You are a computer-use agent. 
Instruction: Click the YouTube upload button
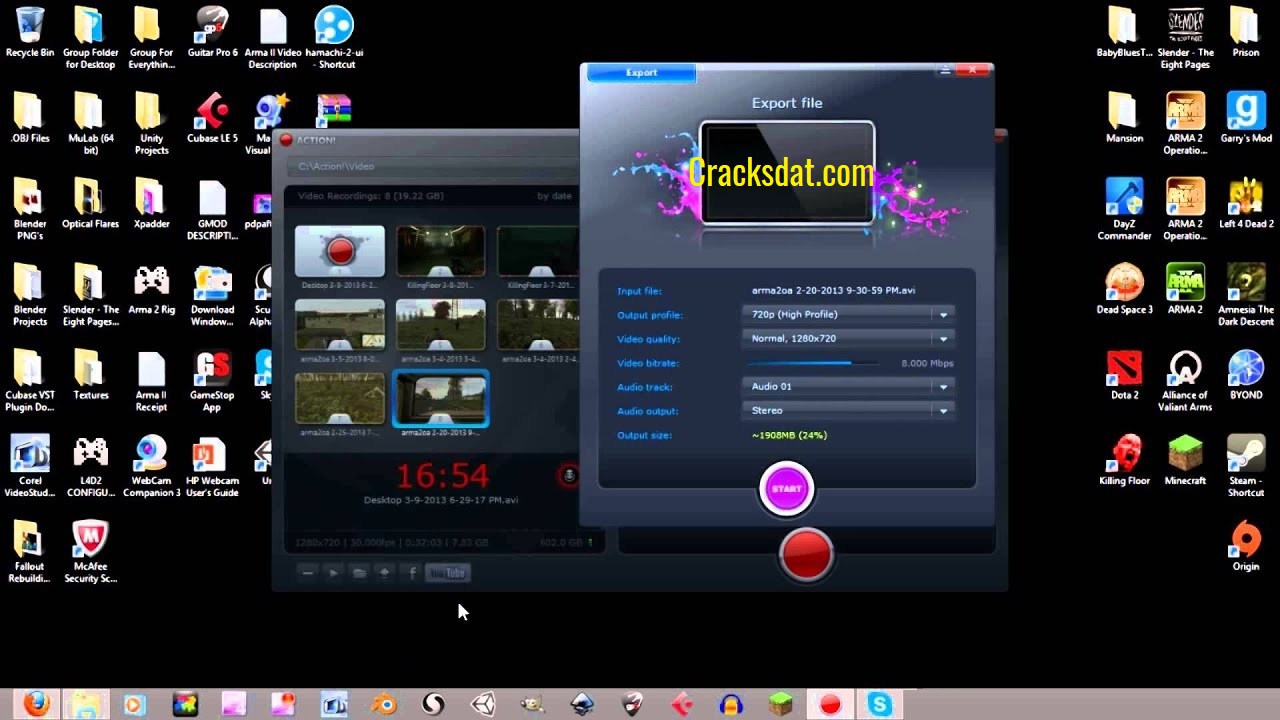pyautogui.click(x=447, y=573)
